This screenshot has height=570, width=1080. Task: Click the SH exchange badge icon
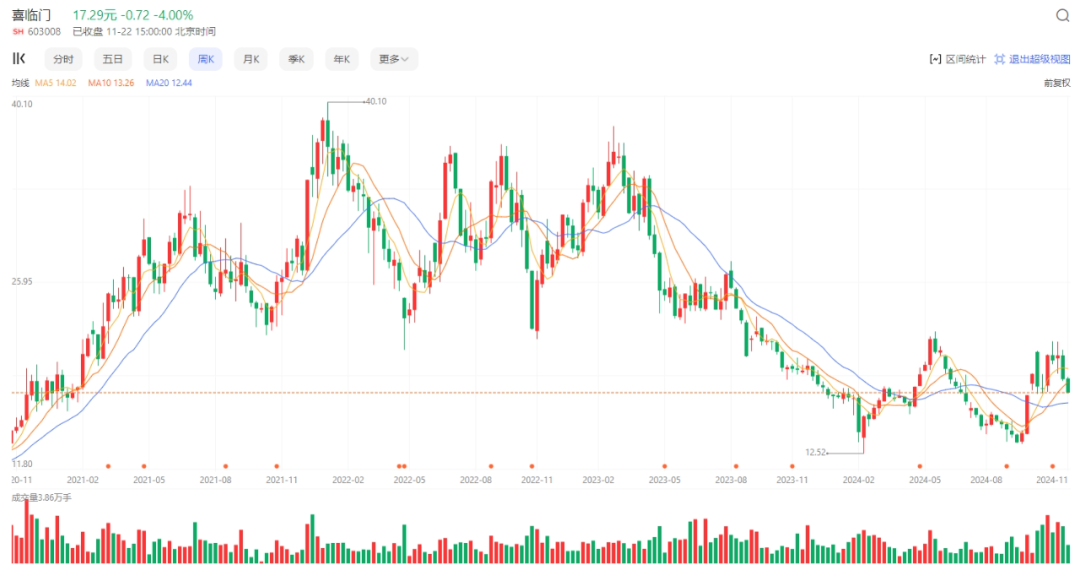18,32
